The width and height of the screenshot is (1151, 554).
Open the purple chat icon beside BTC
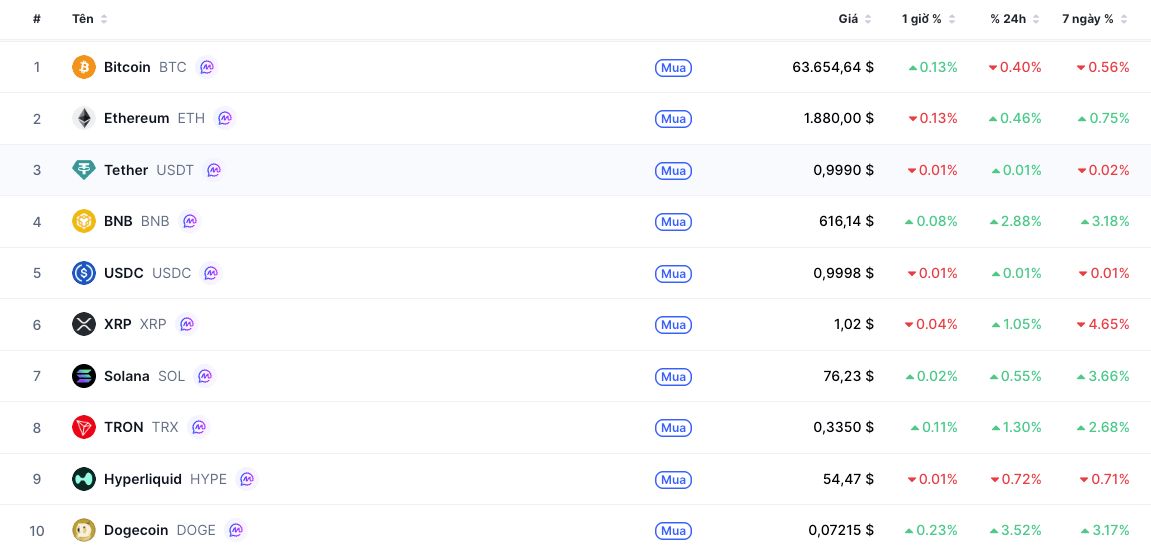tap(207, 67)
